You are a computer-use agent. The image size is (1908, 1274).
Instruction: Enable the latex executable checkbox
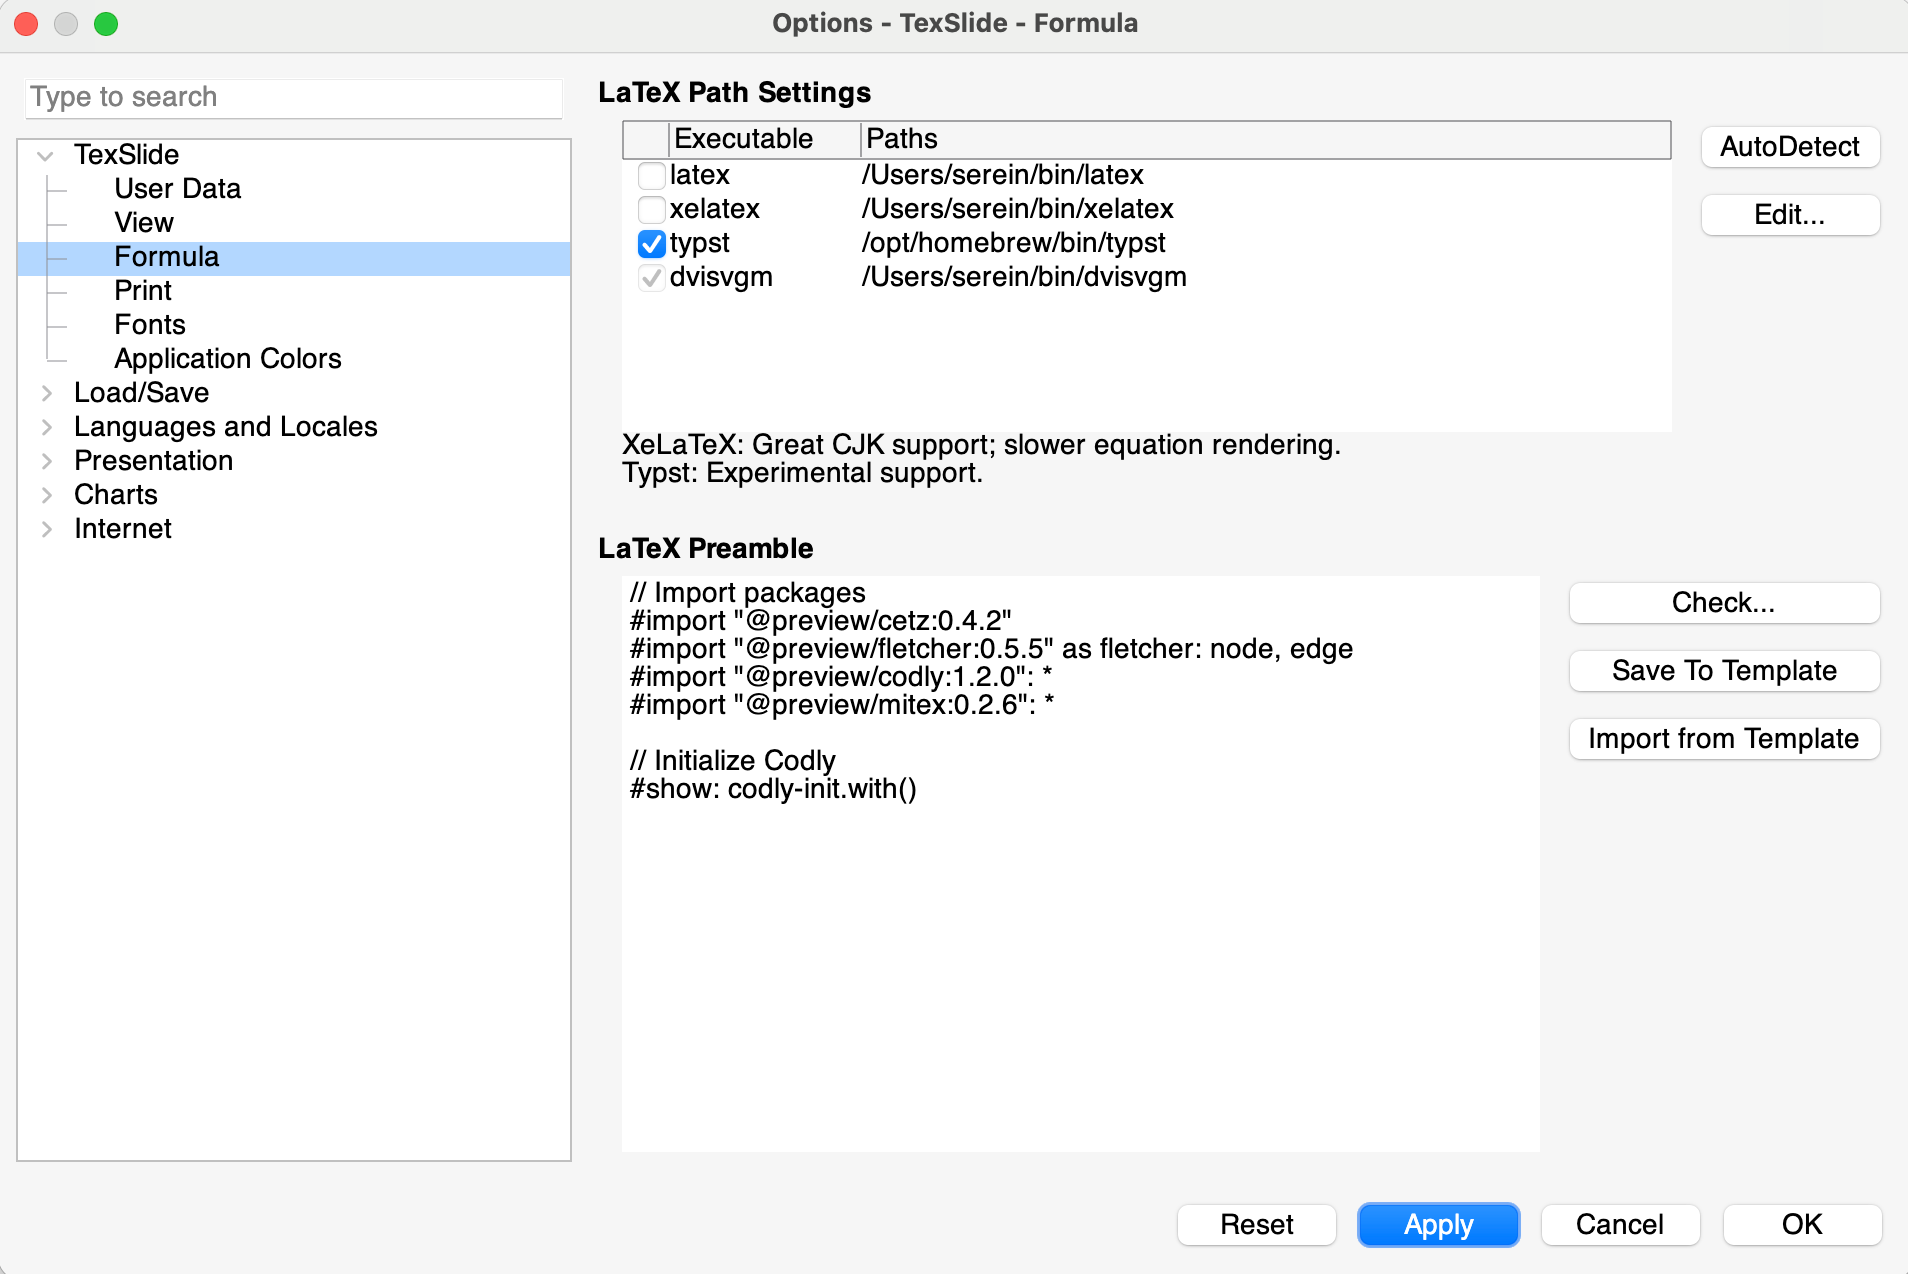pos(651,176)
